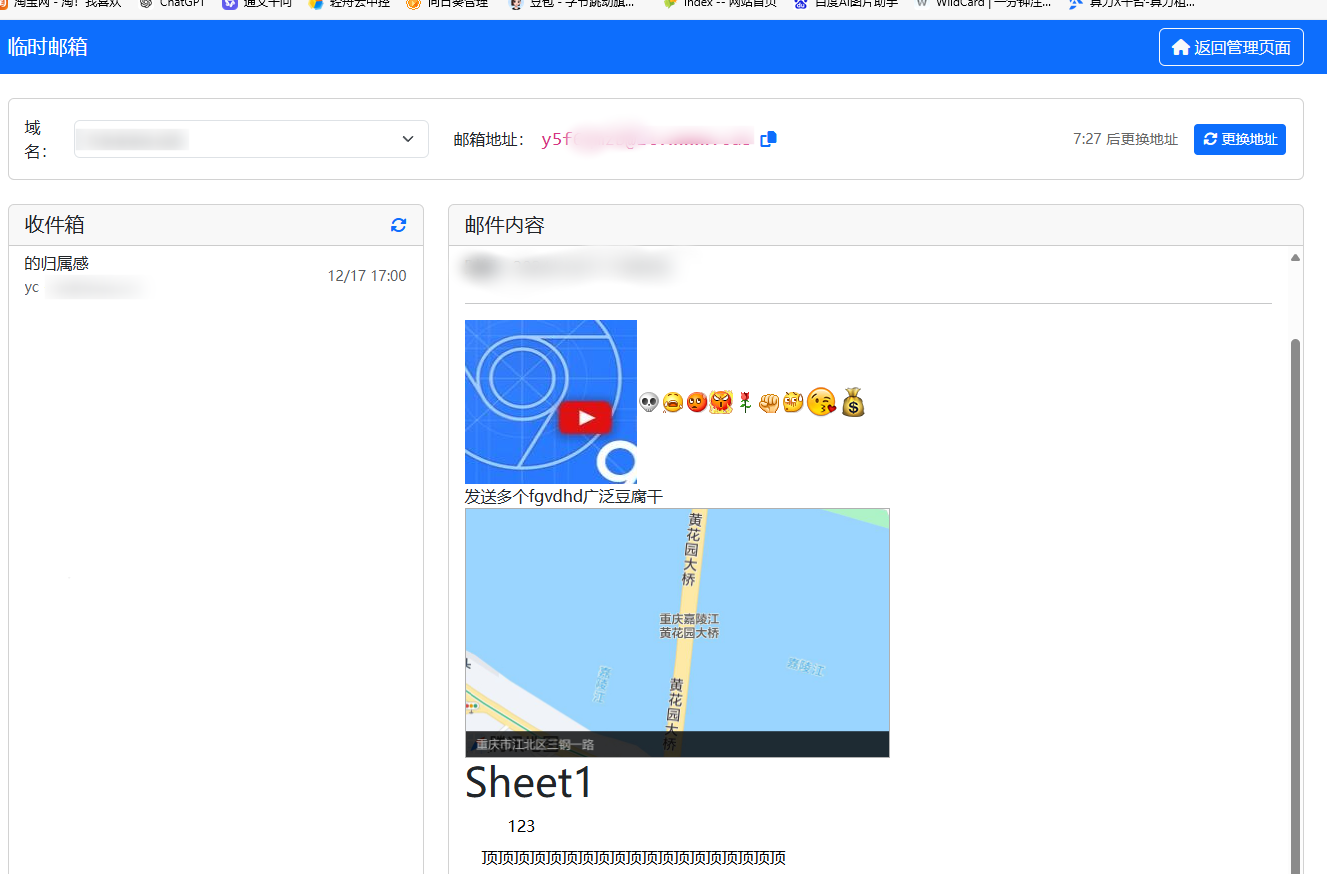The width and height of the screenshot is (1327, 874).
Task: Click the red YouTube play button in the image
Action: click(585, 418)
